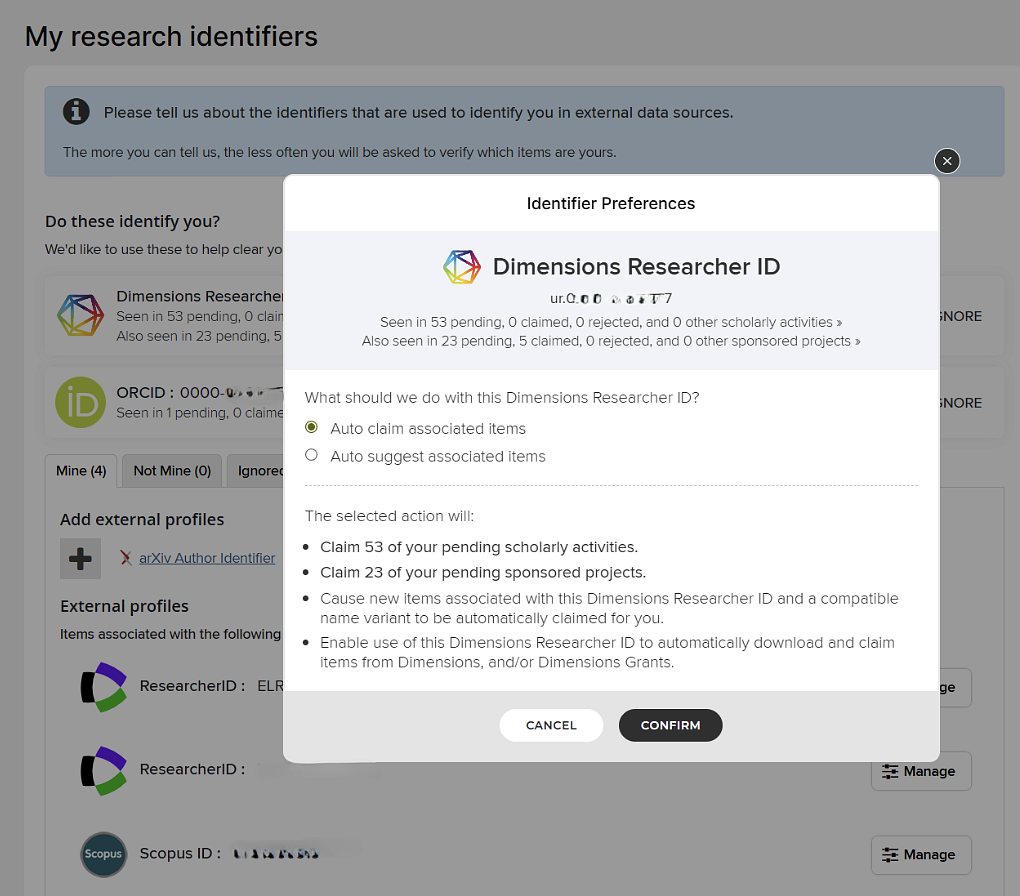Switch to the Mine (4) tab
The image size is (1020, 896).
pos(81,470)
